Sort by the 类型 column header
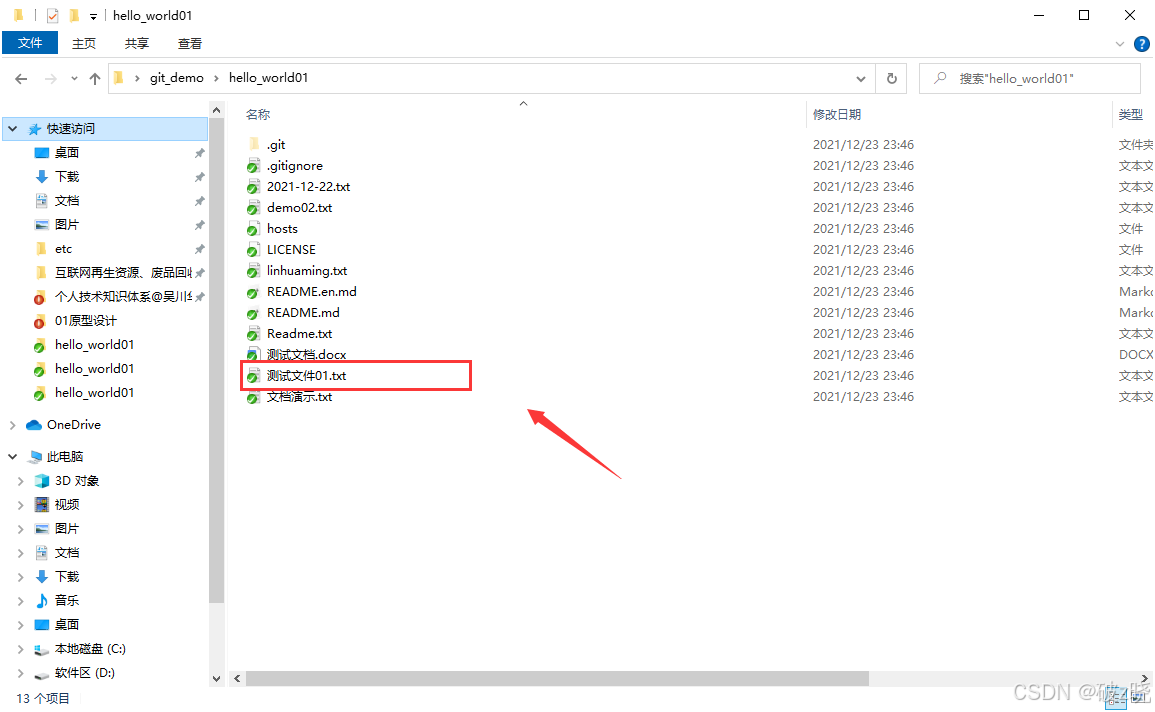The image size is (1155, 712). (x=1131, y=115)
